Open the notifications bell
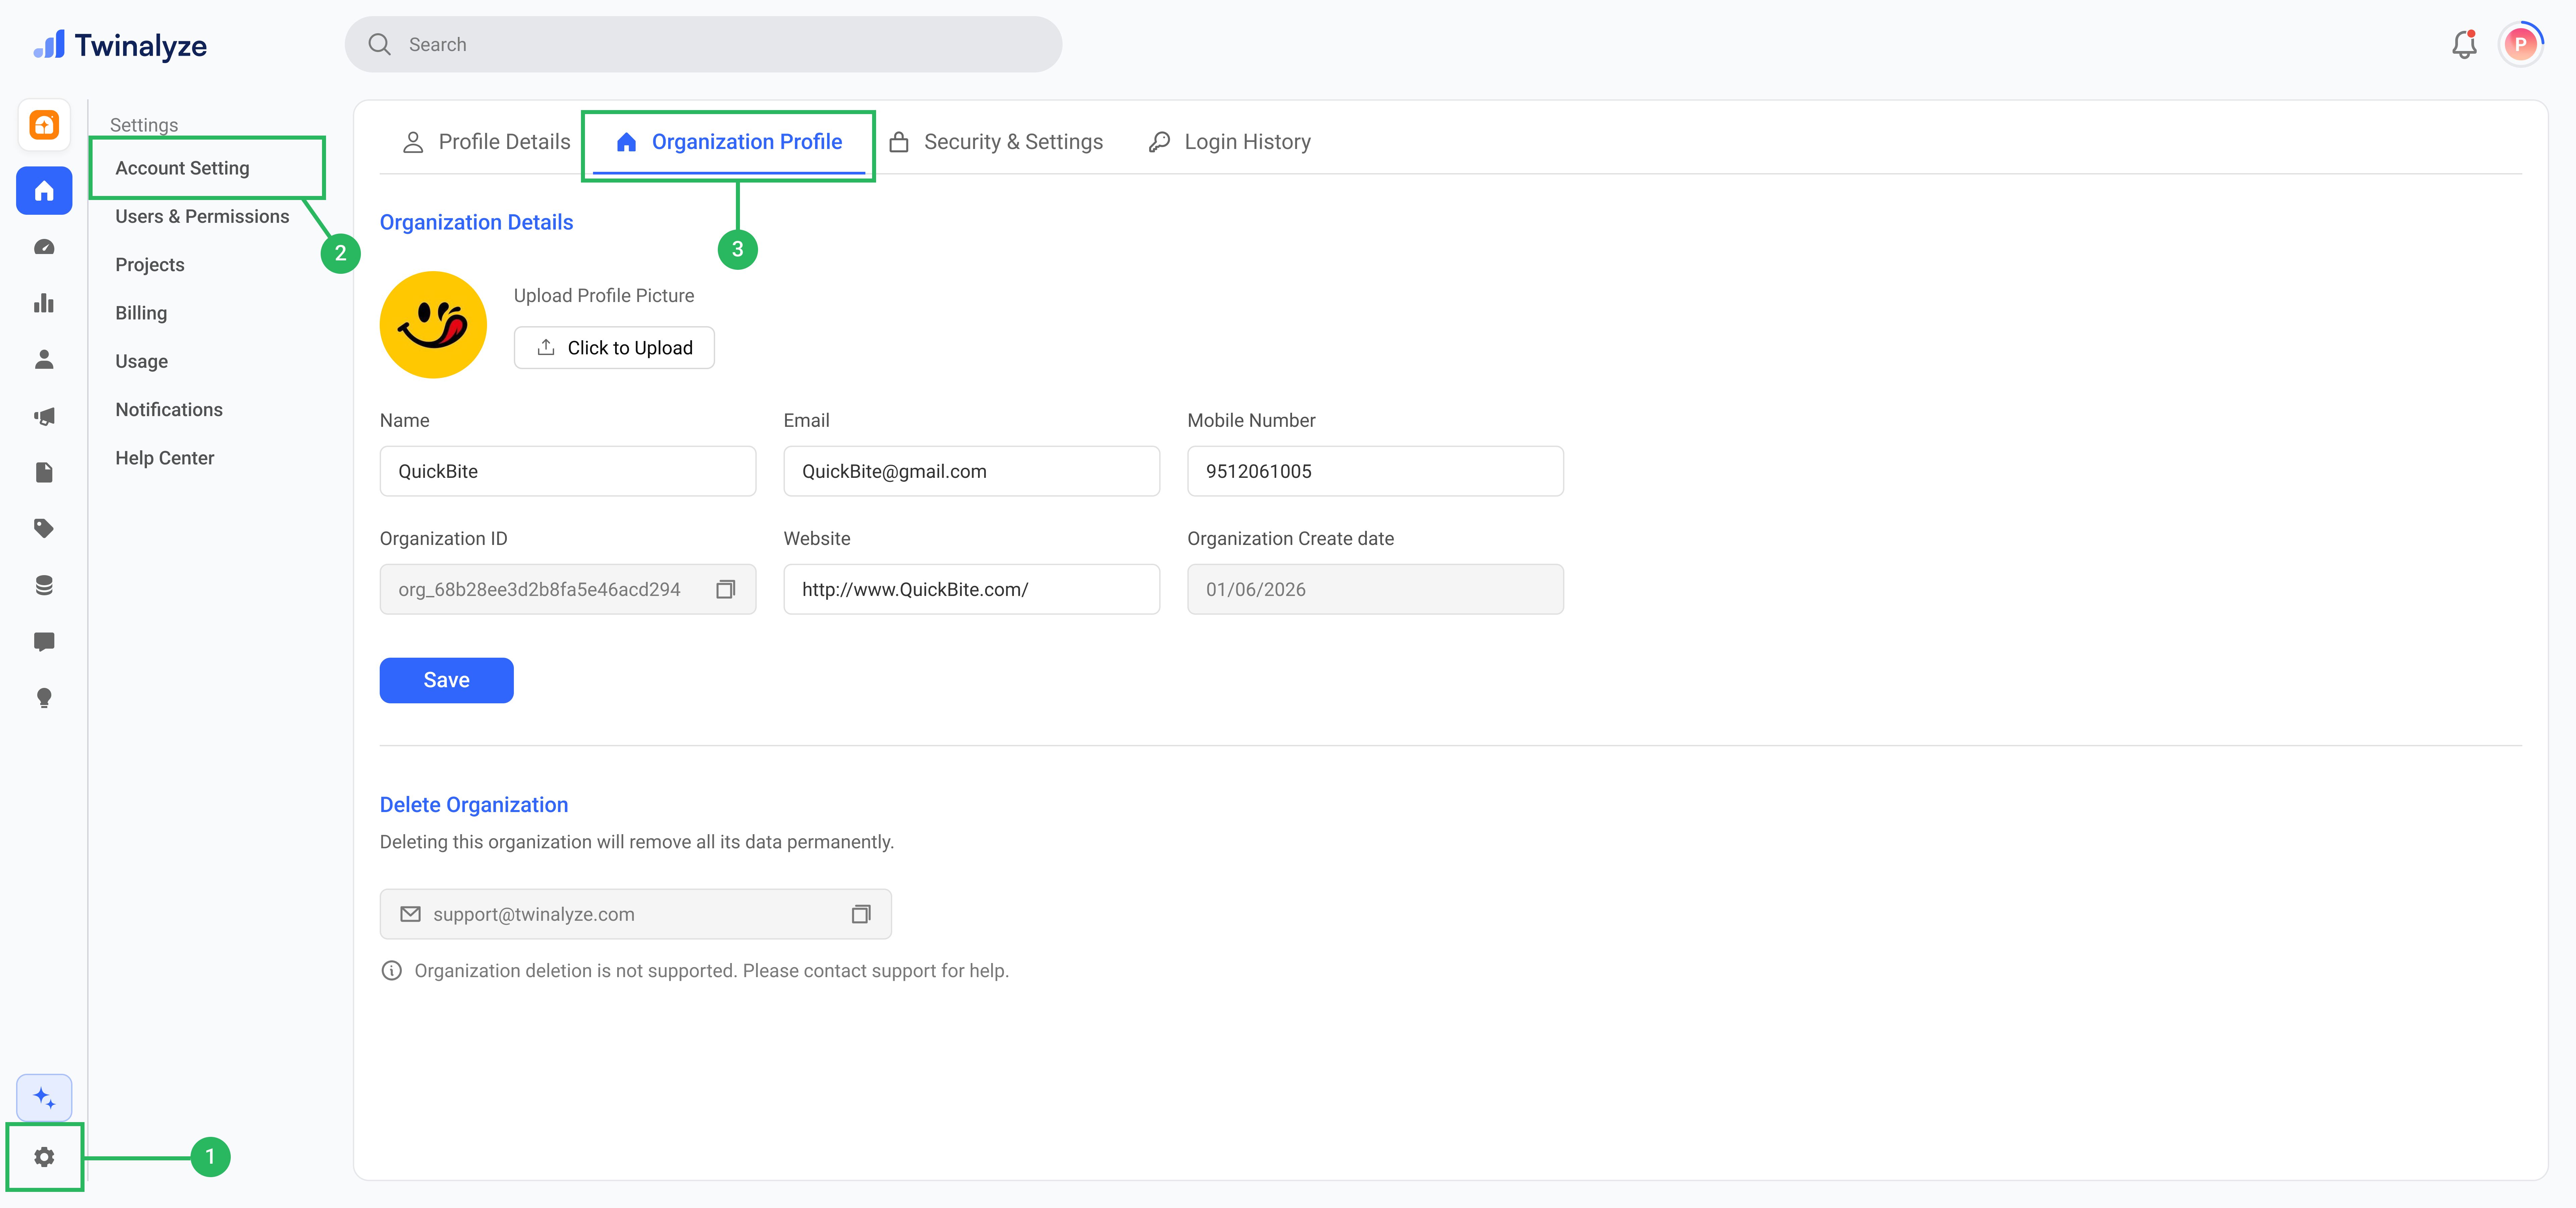The height and width of the screenshot is (1208, 2576). click(x=2464, y=45)
